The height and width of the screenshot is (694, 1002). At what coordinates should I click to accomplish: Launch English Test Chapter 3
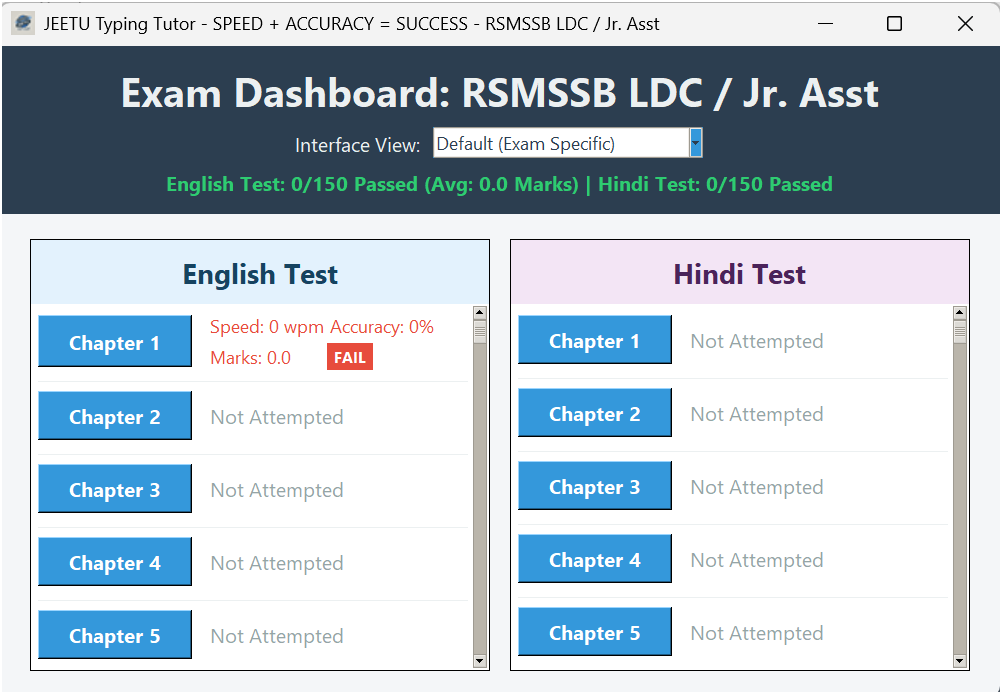click(x=115, y=489)
